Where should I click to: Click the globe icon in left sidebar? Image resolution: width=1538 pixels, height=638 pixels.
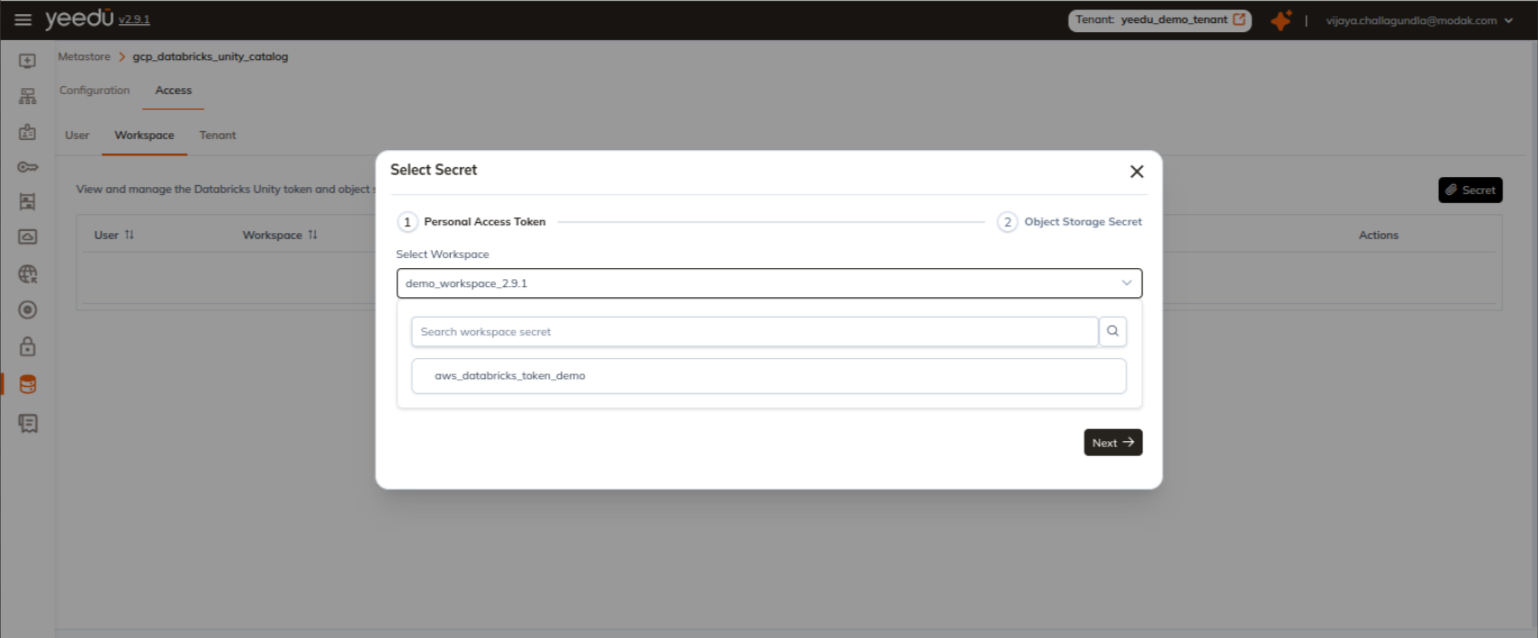[x=28, y=274]
